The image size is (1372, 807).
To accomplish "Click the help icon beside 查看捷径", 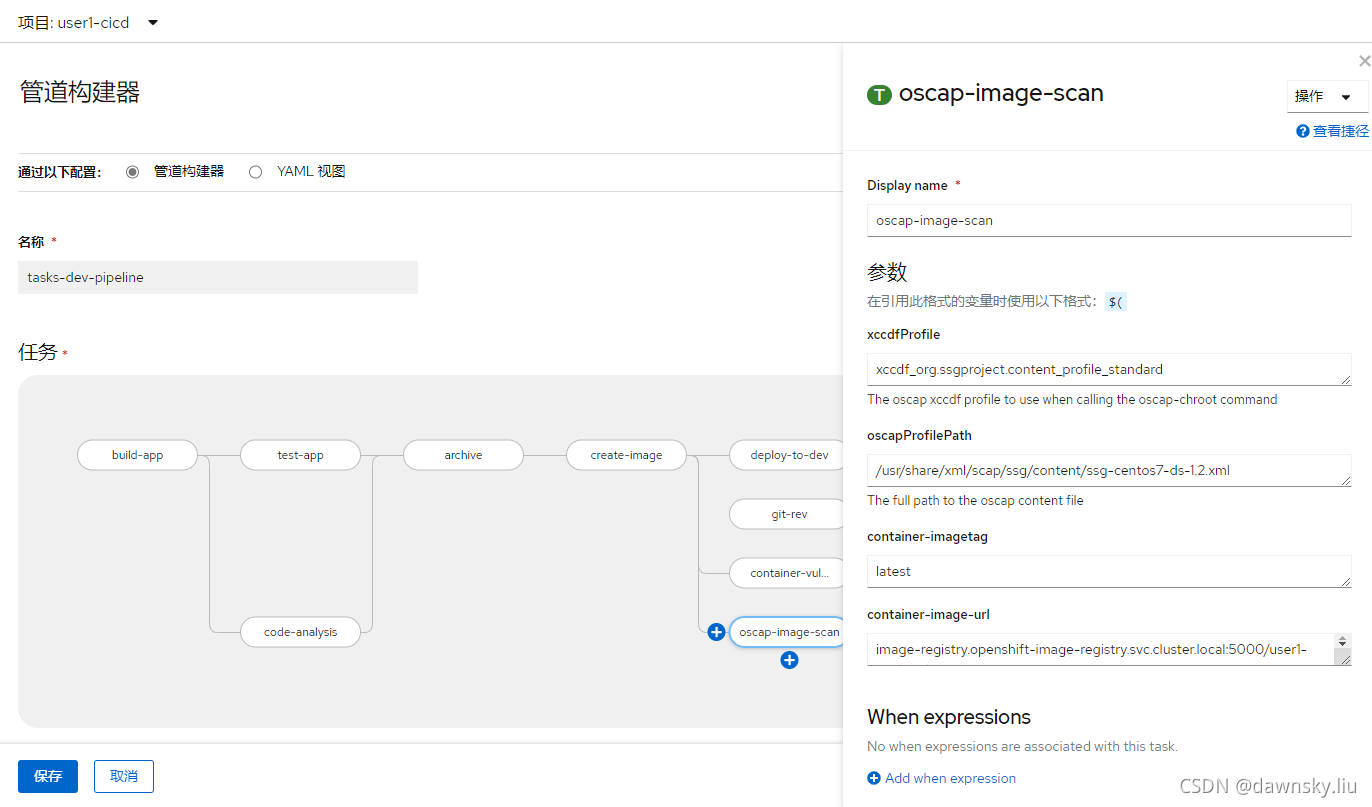I will pos(1303,131).
